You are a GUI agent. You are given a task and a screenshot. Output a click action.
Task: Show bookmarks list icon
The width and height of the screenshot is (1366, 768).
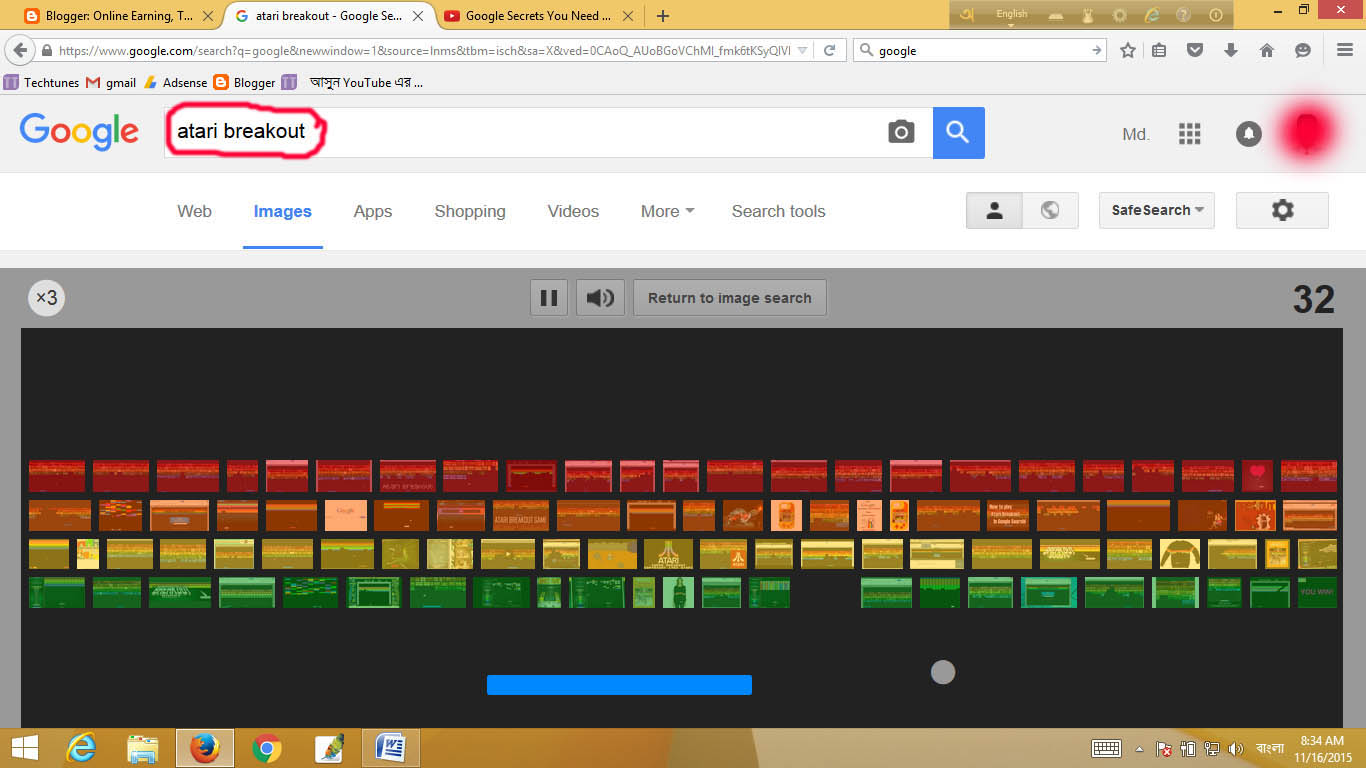pyautogui.click(x=1159, y=50)
